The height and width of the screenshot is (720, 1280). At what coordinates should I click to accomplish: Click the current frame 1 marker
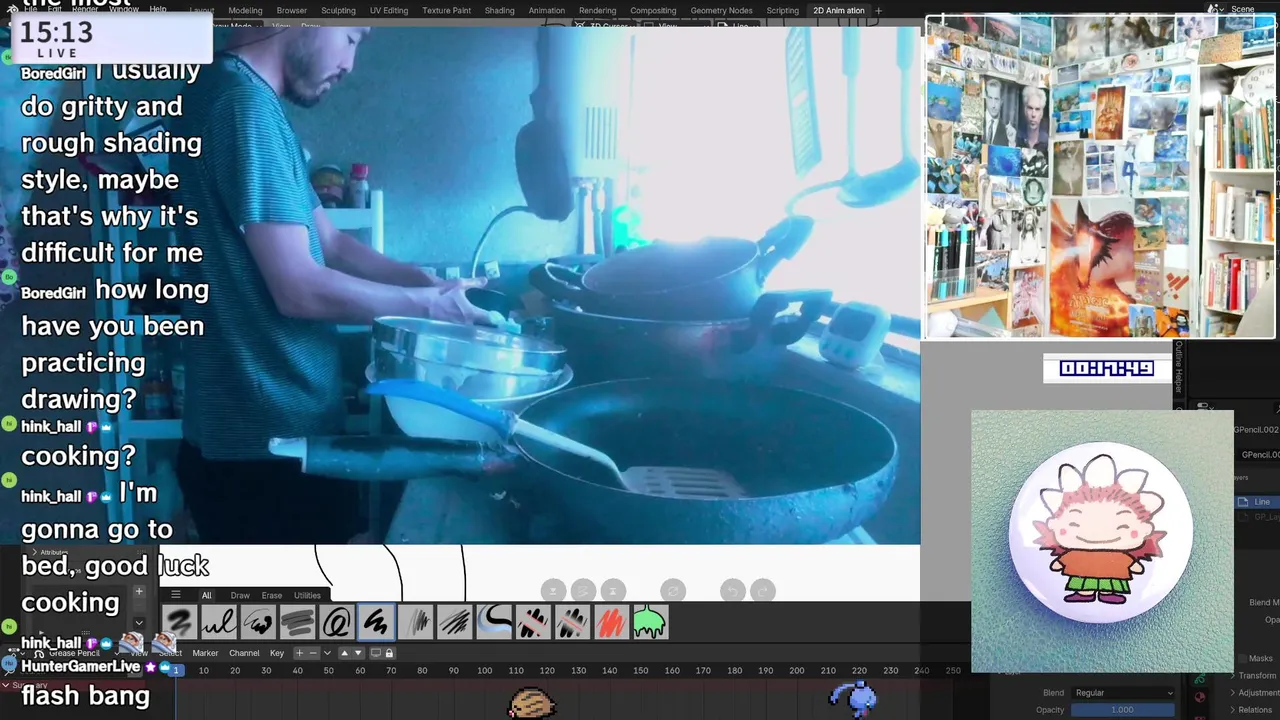(x=176, y=670)
